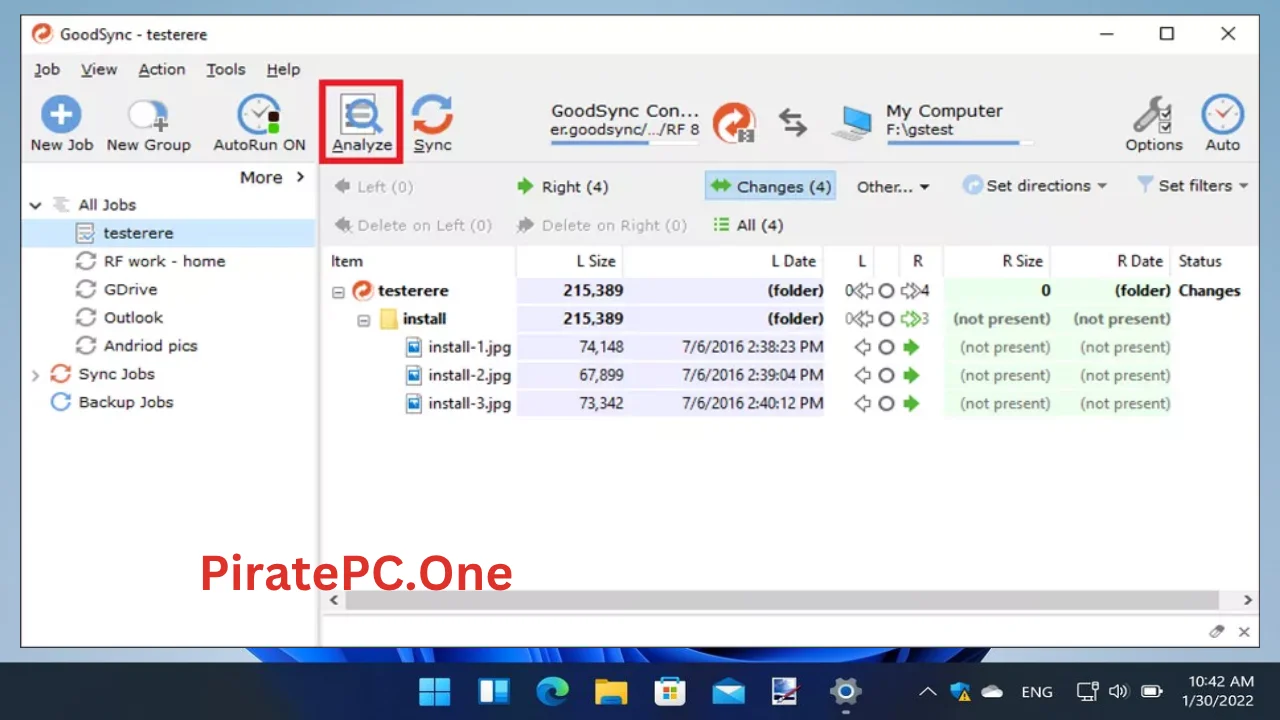Open the Action menu
The height and width of the screenshot is (720, 1280).
coord(162,69)
